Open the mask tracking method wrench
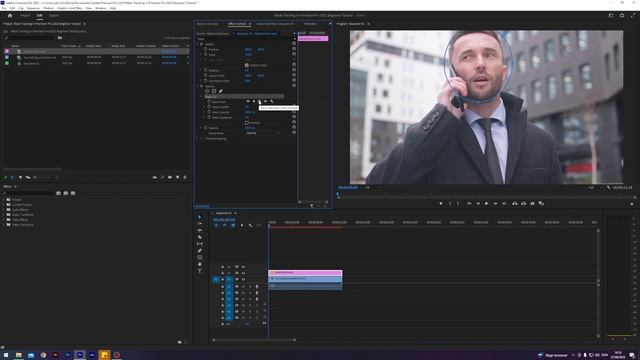The image size is (640, 360). click(x=272, y=101)
